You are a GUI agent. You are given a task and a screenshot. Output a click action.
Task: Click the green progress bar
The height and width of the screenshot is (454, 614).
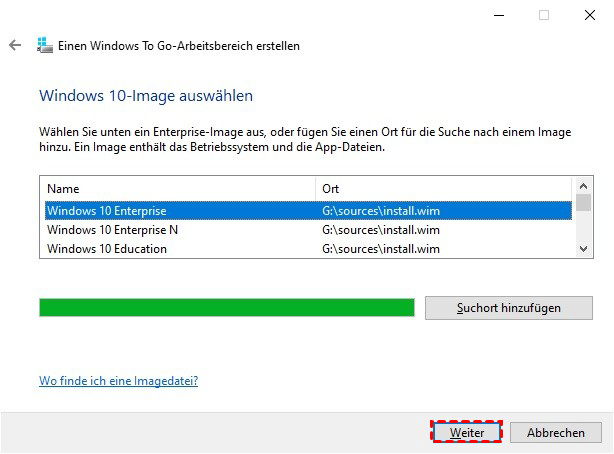[x=226, y=307]
